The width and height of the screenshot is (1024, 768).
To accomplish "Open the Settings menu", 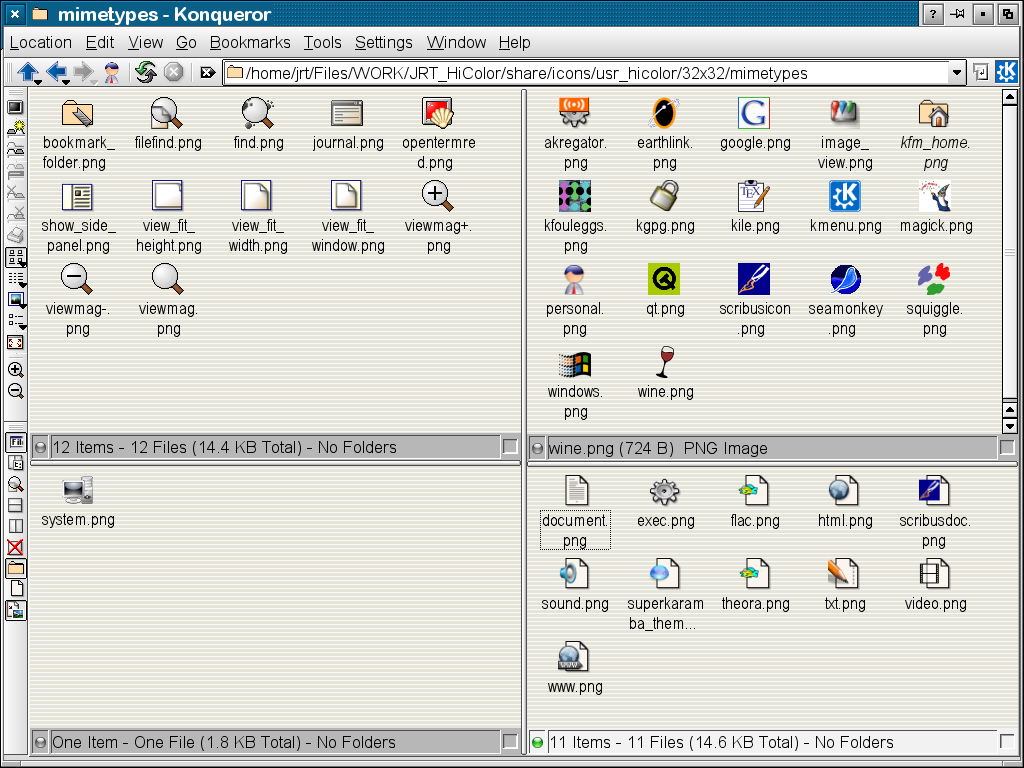I will (x=383, y=42).
